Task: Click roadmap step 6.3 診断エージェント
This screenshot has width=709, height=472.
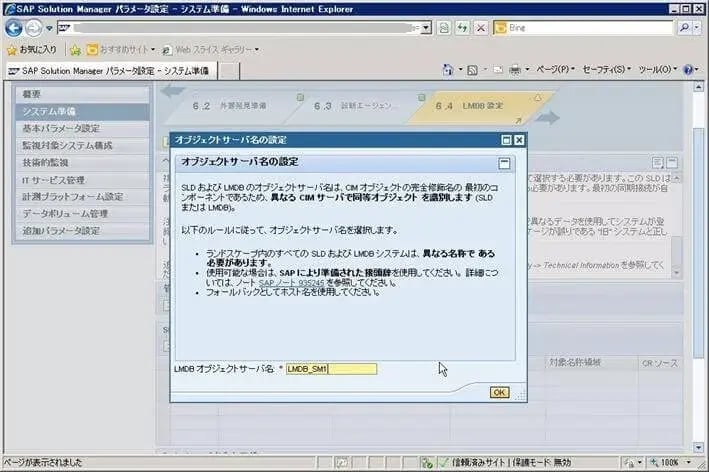Action: [x=356, y=106]
